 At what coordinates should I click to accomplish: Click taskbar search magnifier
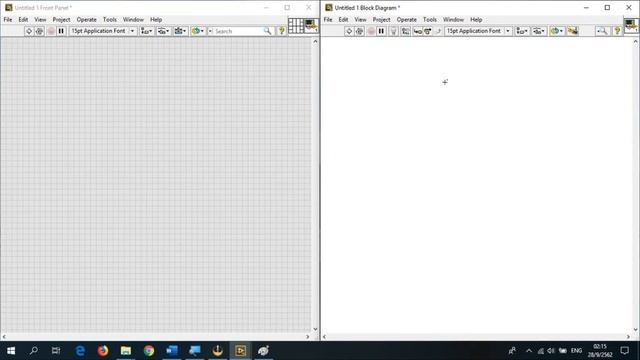pyautogui.click(x=34, y=351)
